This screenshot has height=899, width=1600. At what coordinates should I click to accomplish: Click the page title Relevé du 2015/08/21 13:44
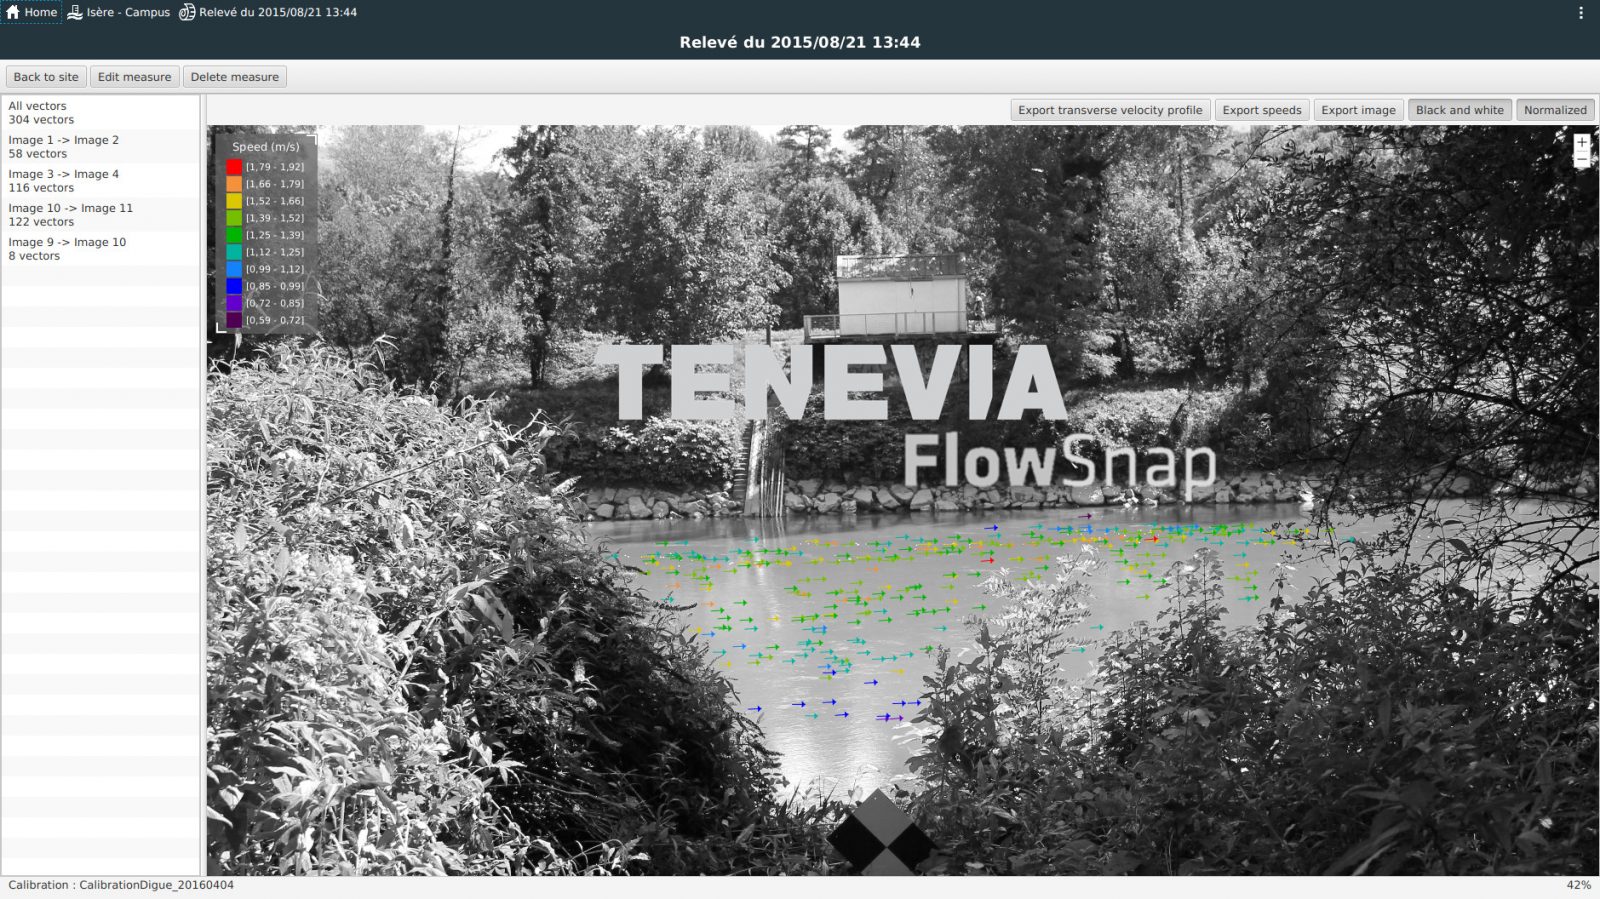pyautogui.click(x=800, y=42)
